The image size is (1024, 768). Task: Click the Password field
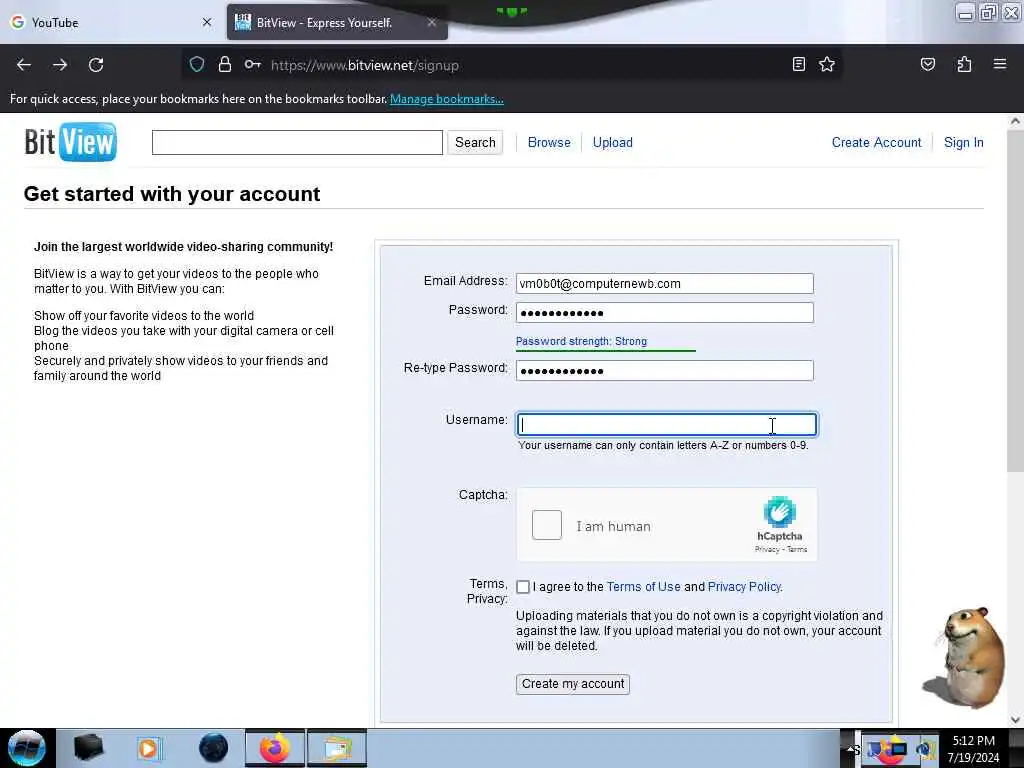tap(664, 312)
